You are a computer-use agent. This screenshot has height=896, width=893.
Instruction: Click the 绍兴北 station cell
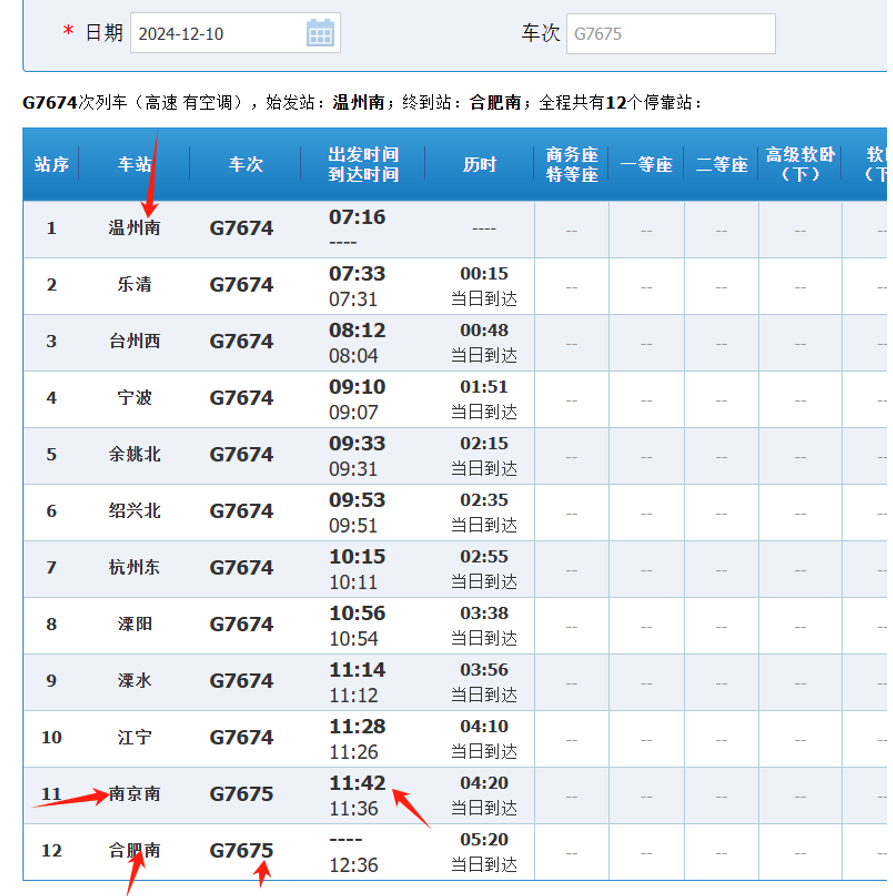135,511
